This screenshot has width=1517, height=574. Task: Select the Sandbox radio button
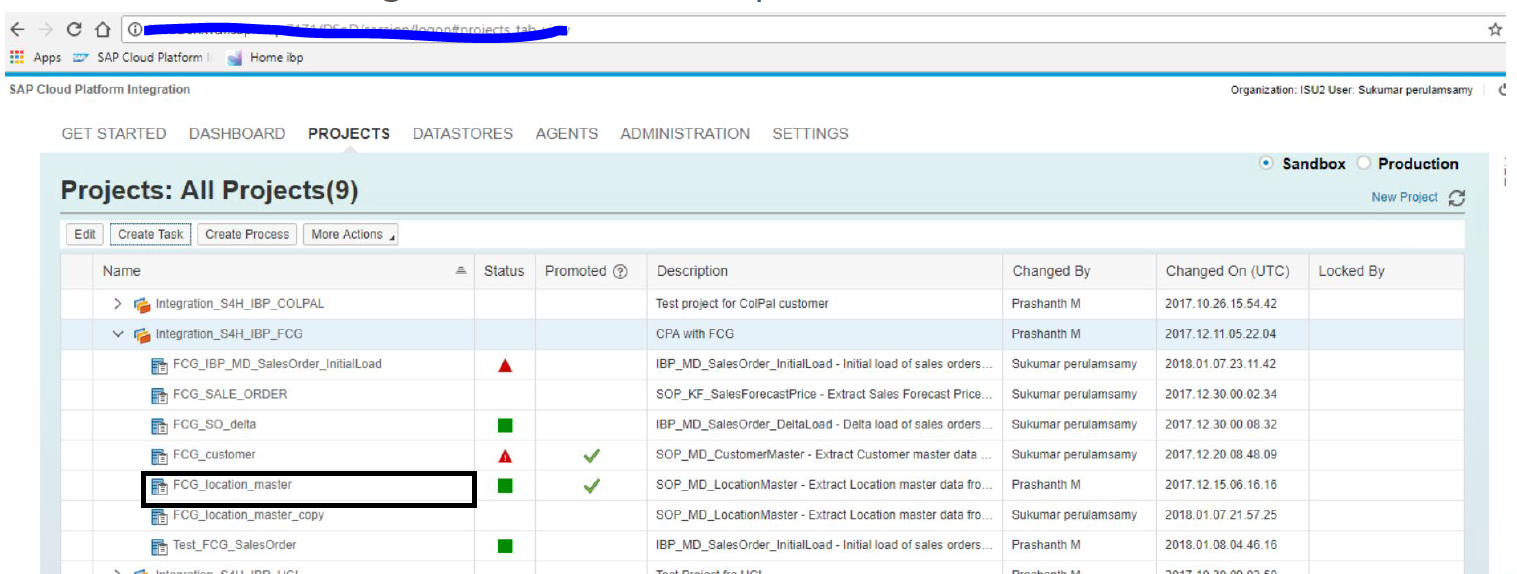(x=1266, y=164)
